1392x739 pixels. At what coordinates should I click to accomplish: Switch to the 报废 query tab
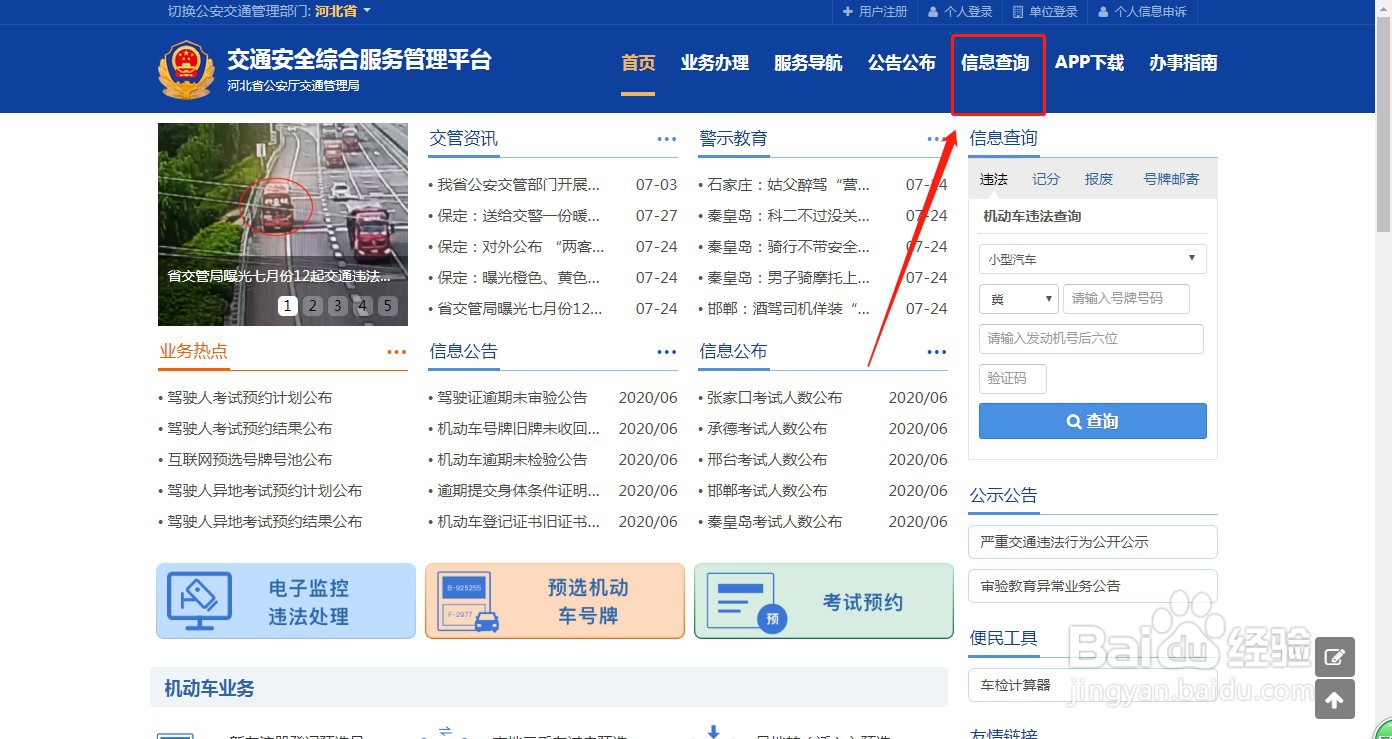point(1099,179)
